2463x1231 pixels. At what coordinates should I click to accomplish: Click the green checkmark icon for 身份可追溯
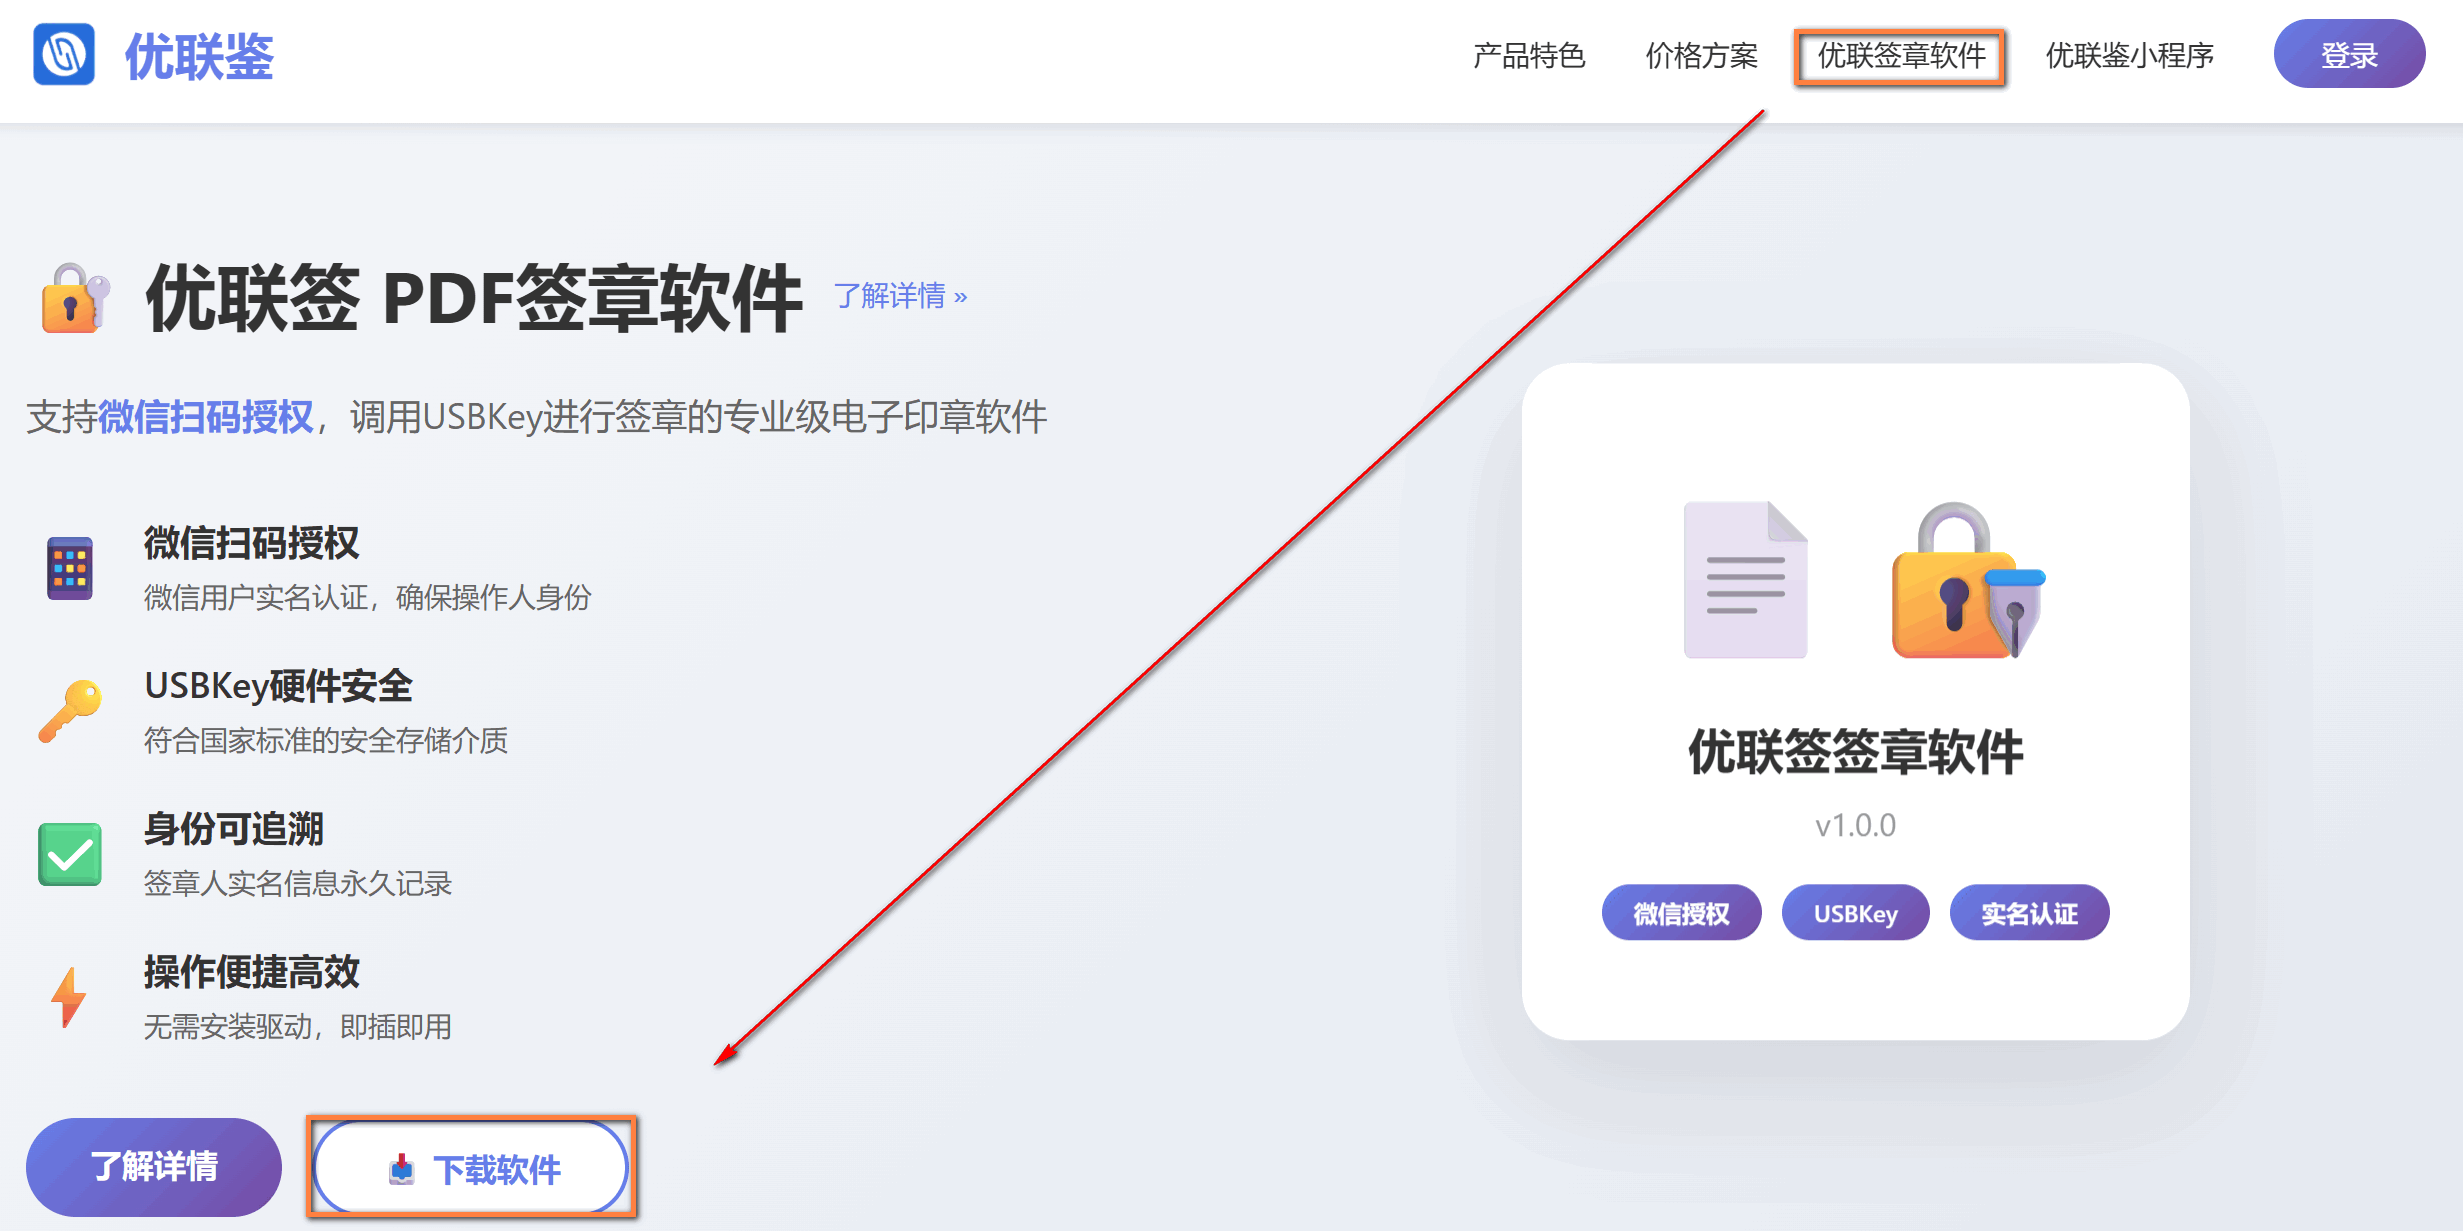click(68, 854)
